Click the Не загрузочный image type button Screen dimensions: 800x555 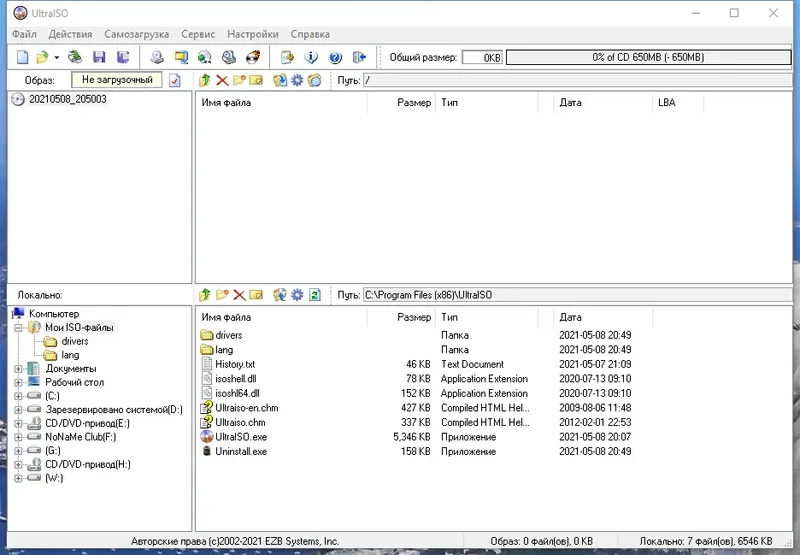coord(117,80)
